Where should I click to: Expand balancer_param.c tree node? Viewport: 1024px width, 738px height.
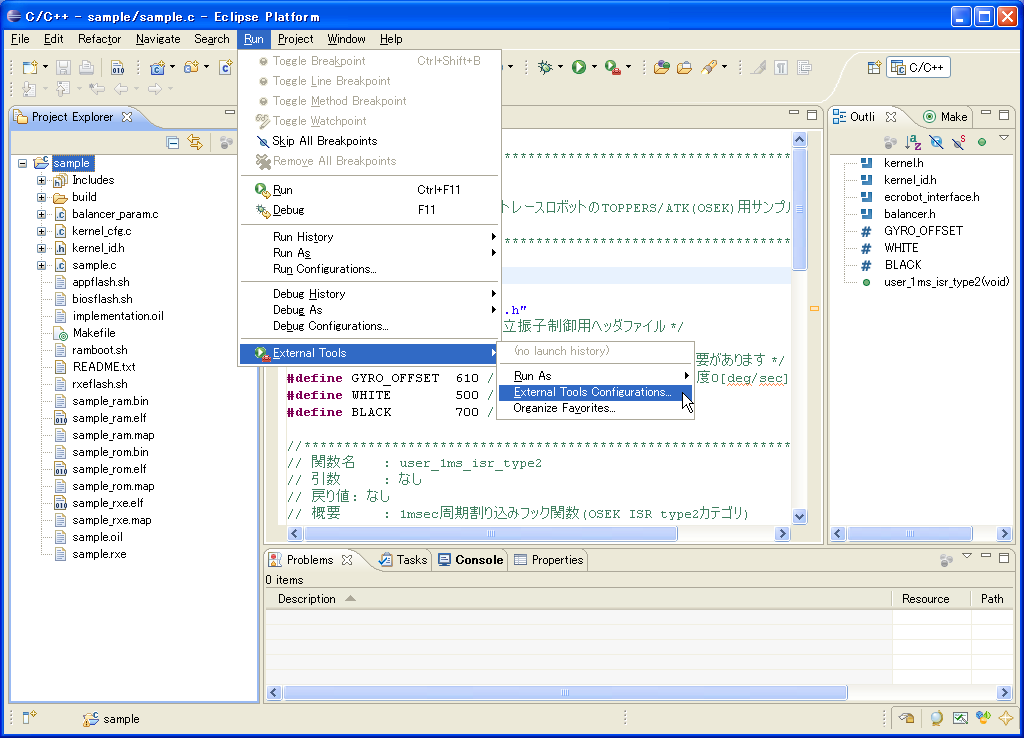pyautogui.click(x=41, y=214)
